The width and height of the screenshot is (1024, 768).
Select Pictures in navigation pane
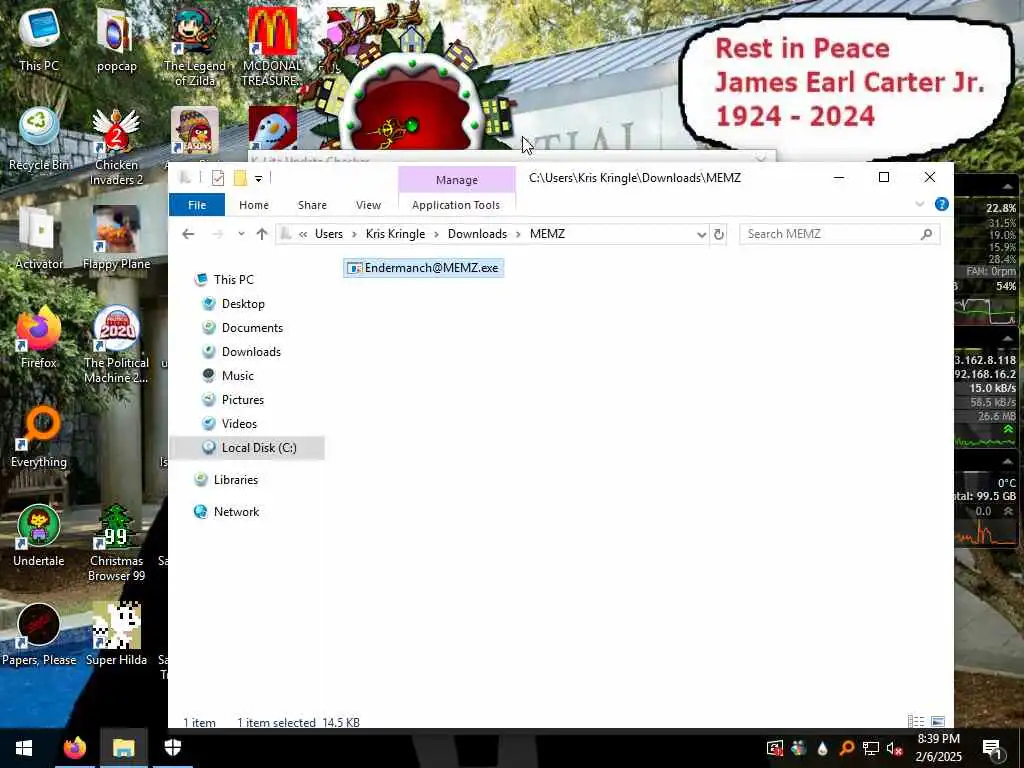242,400
